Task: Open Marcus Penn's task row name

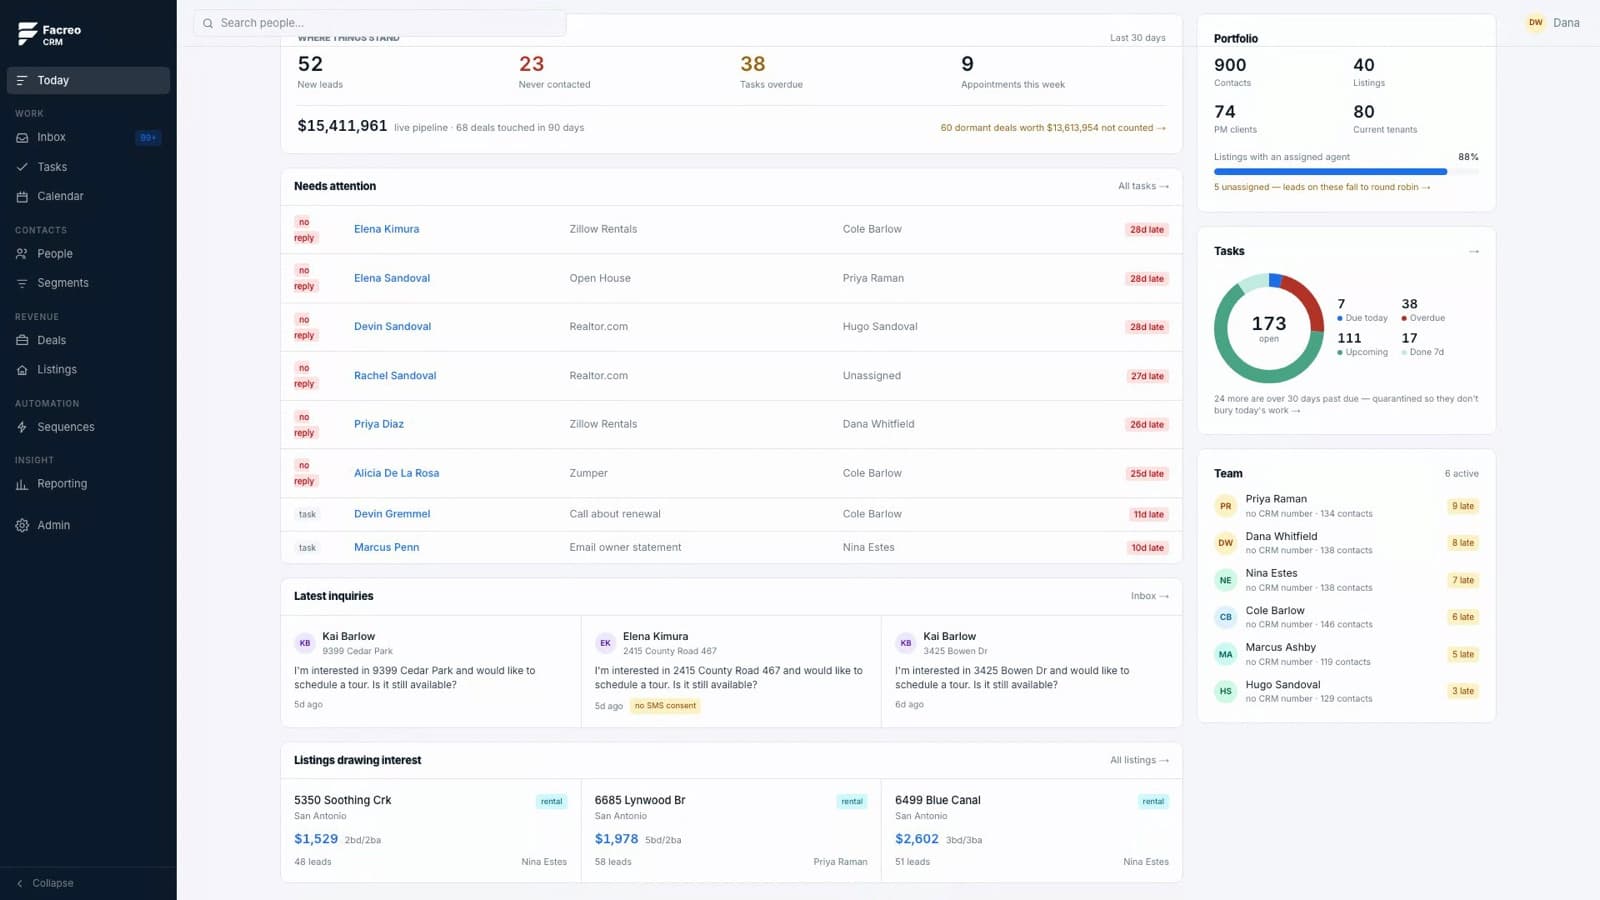Action: click(x=386, y=547)
